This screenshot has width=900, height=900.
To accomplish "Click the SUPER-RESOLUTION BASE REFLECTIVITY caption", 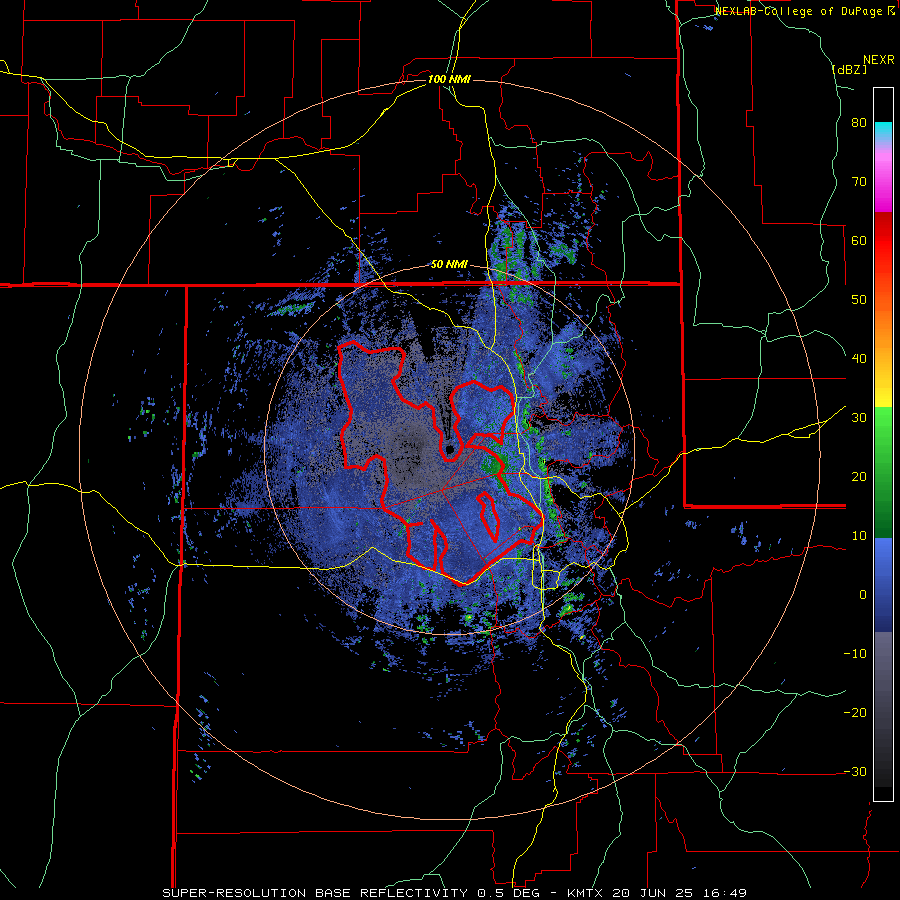I will pos(313,893).
